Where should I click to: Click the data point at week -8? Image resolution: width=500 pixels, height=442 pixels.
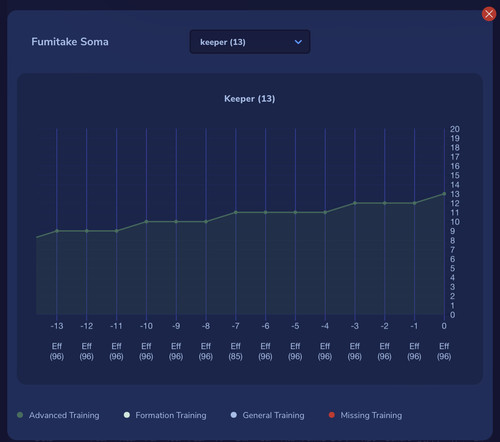coord(206,222)
